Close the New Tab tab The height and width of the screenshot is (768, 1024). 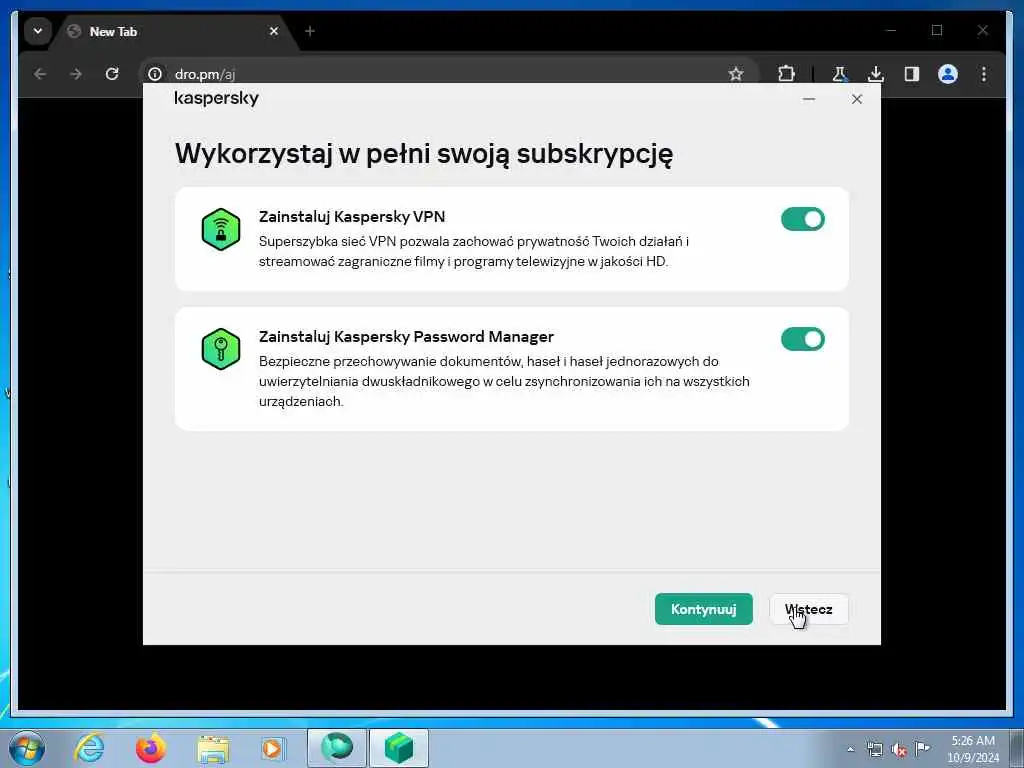[x=274, y=31]
